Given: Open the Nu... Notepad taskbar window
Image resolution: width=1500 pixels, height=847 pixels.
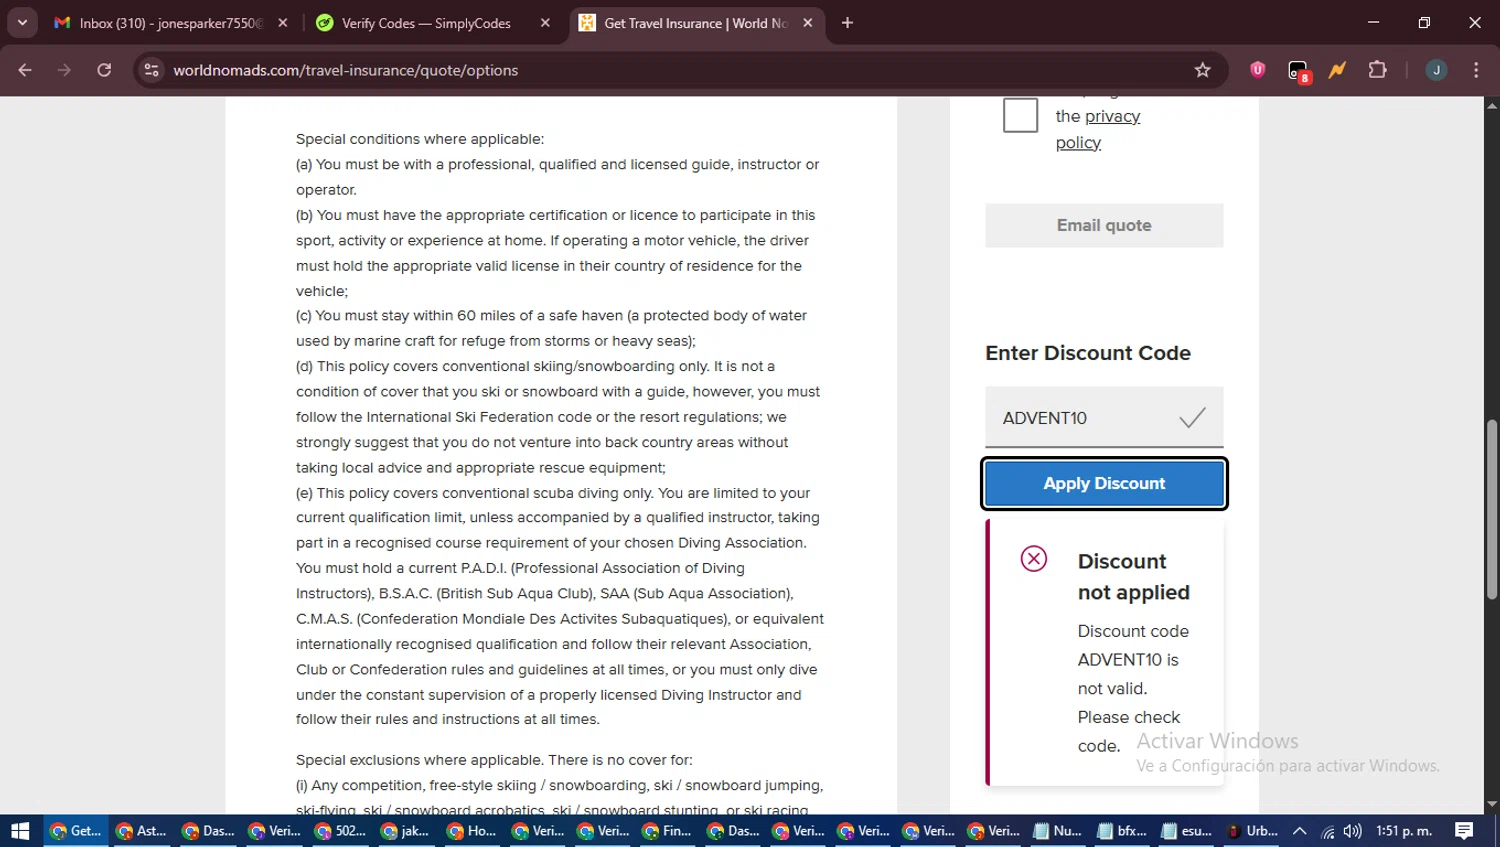Looking at the screenshot, I should click(1058, 831).
